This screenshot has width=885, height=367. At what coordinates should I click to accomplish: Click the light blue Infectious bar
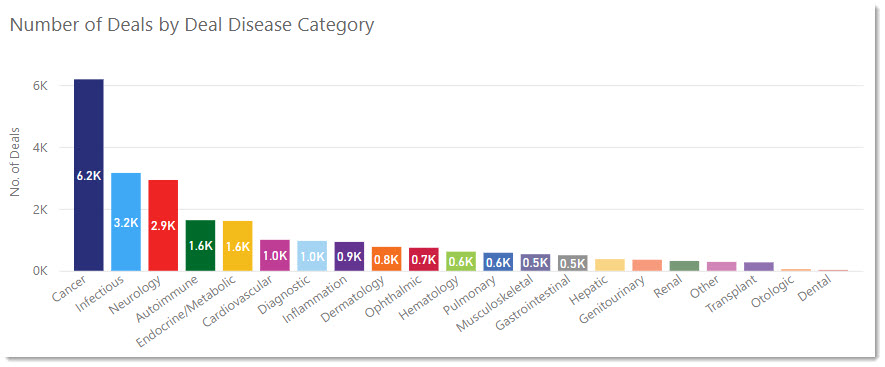point(126,222)
